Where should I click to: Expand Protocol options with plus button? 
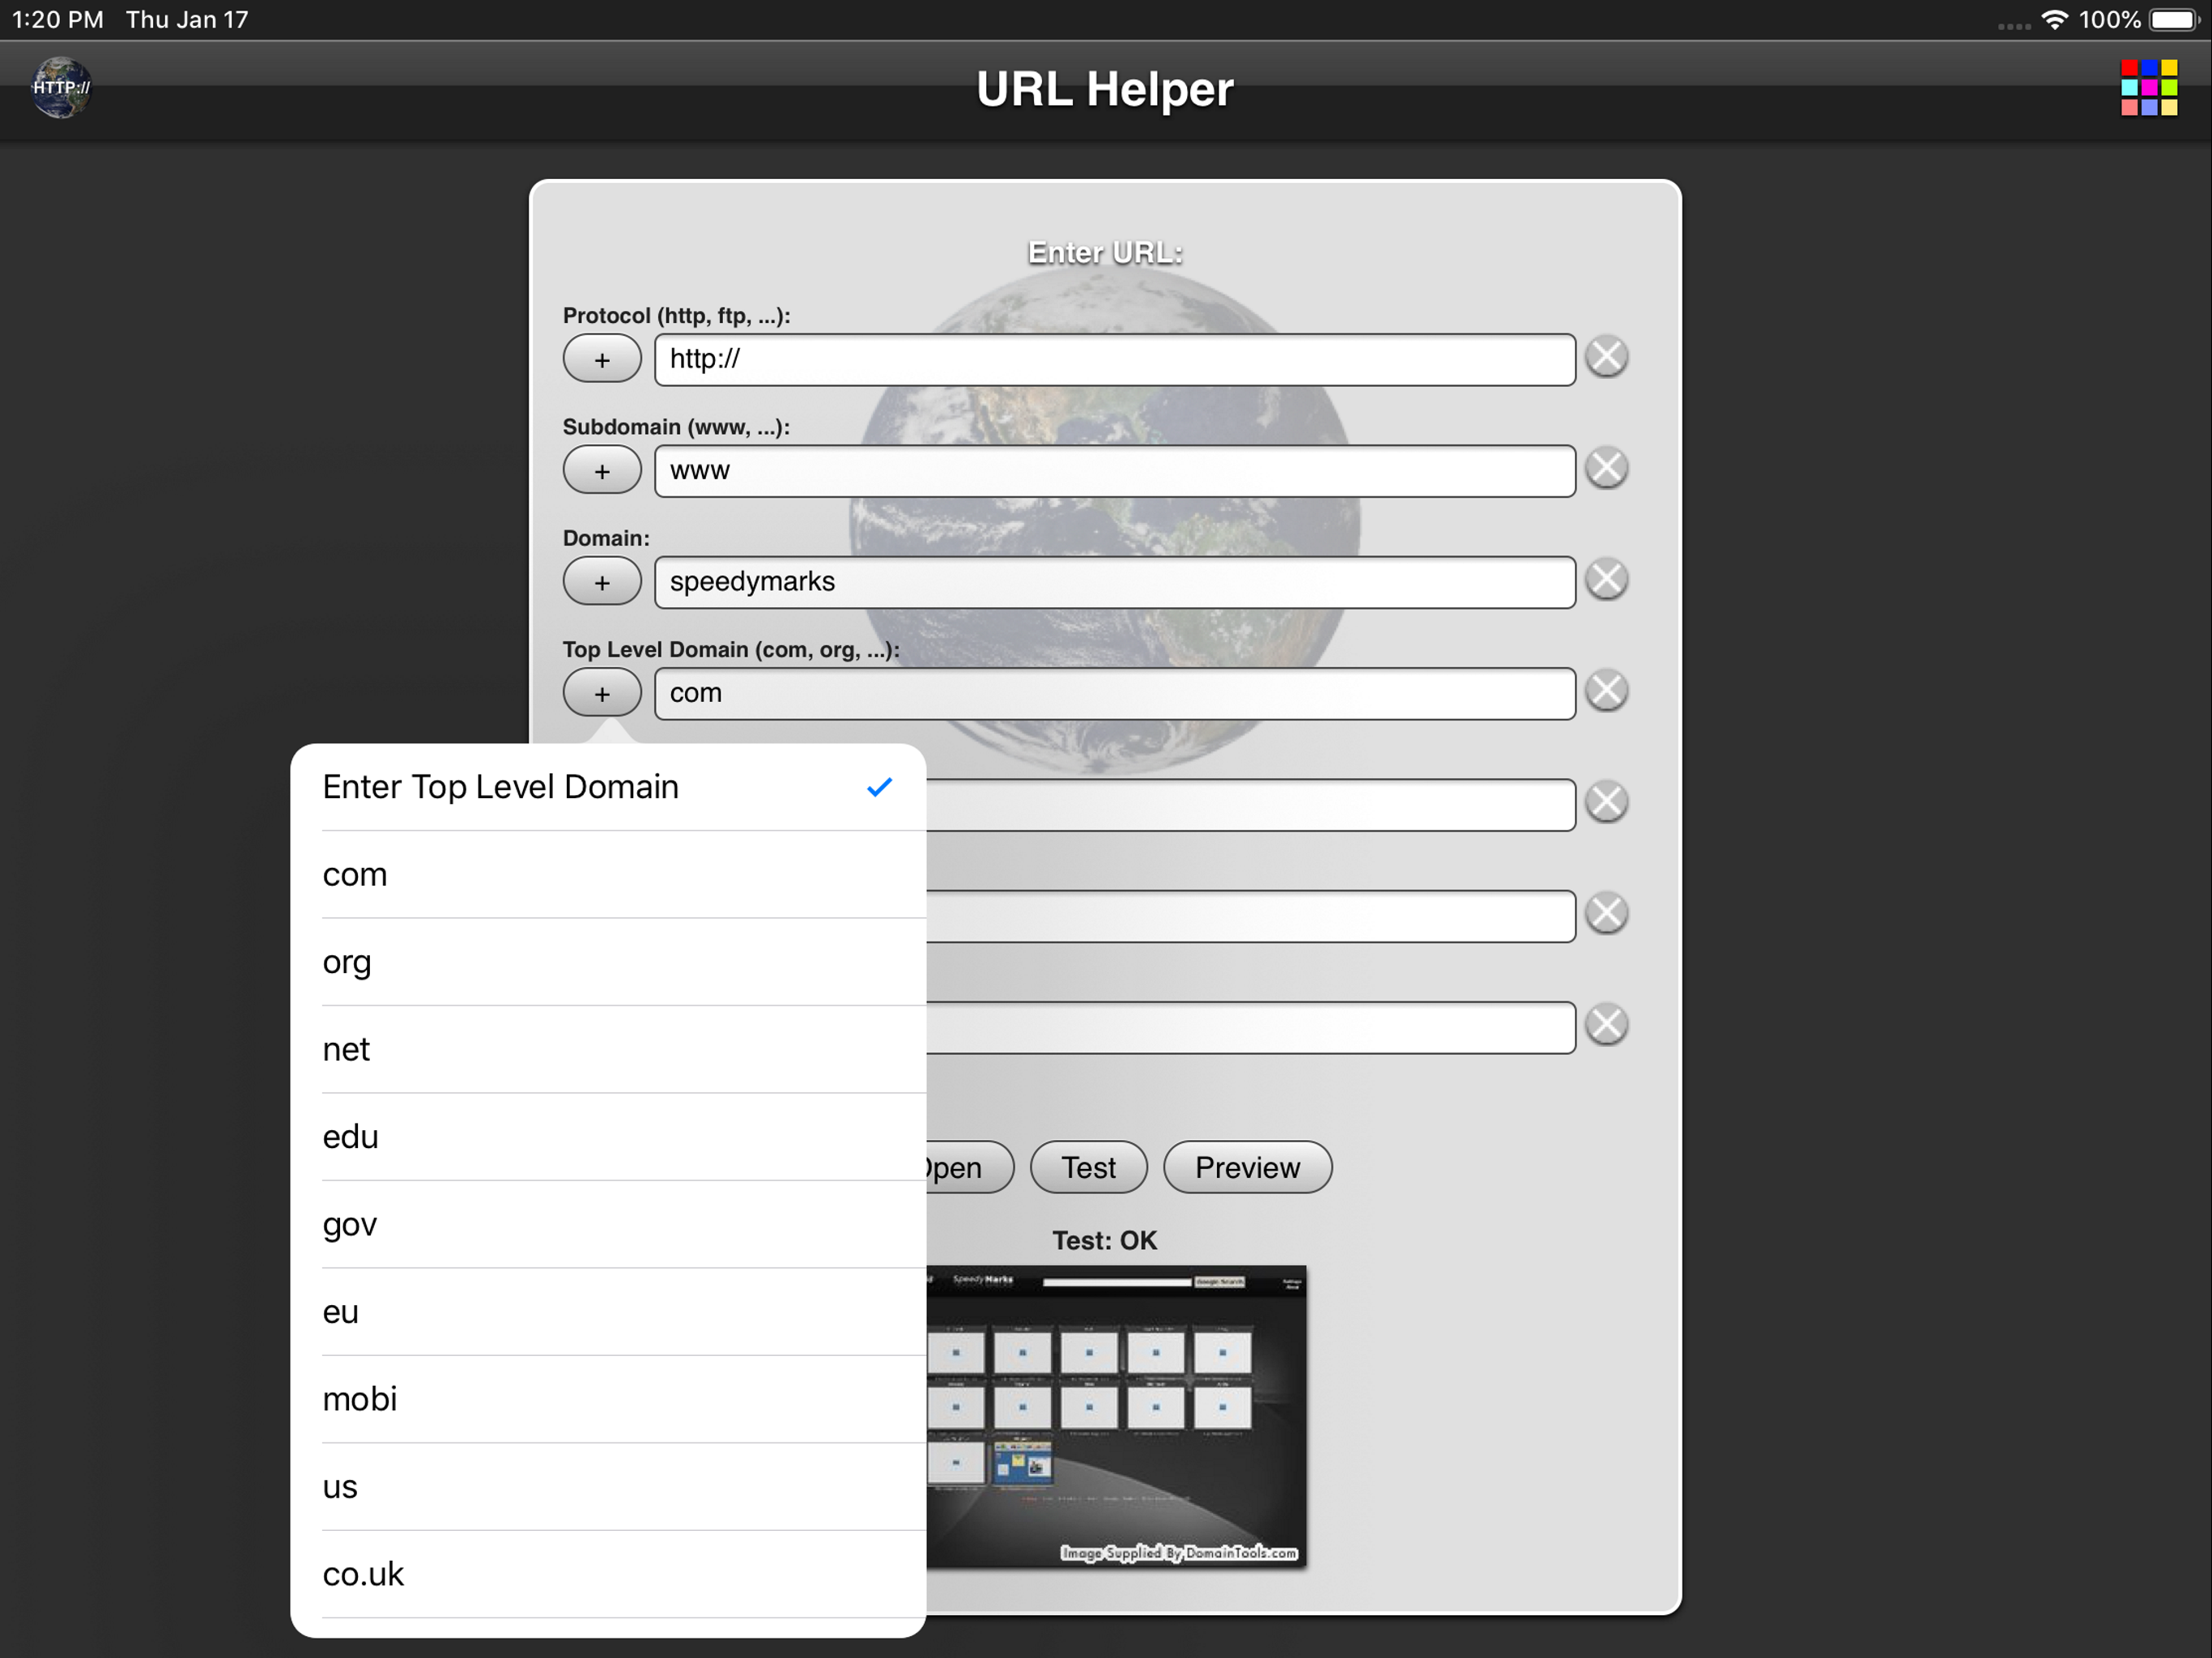pos(601,359)
